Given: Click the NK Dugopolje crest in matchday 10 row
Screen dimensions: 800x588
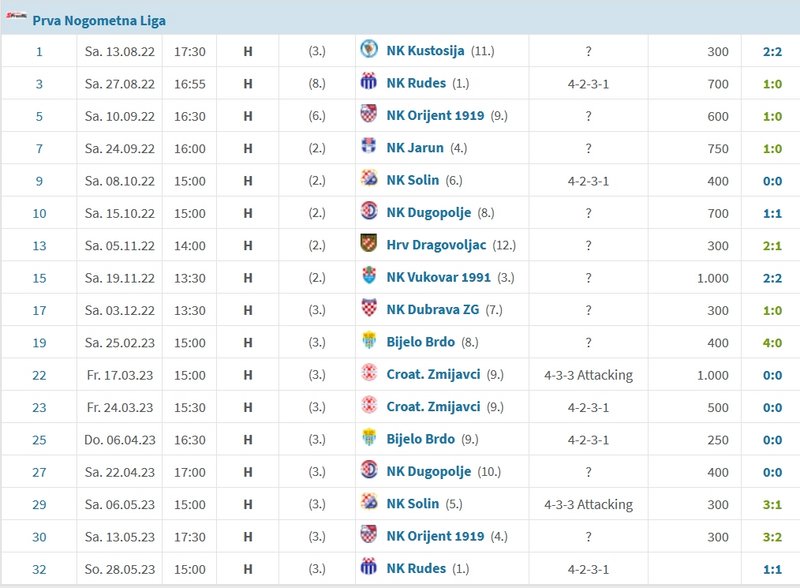Looking at the screenshot, I should tap(368, 211).
